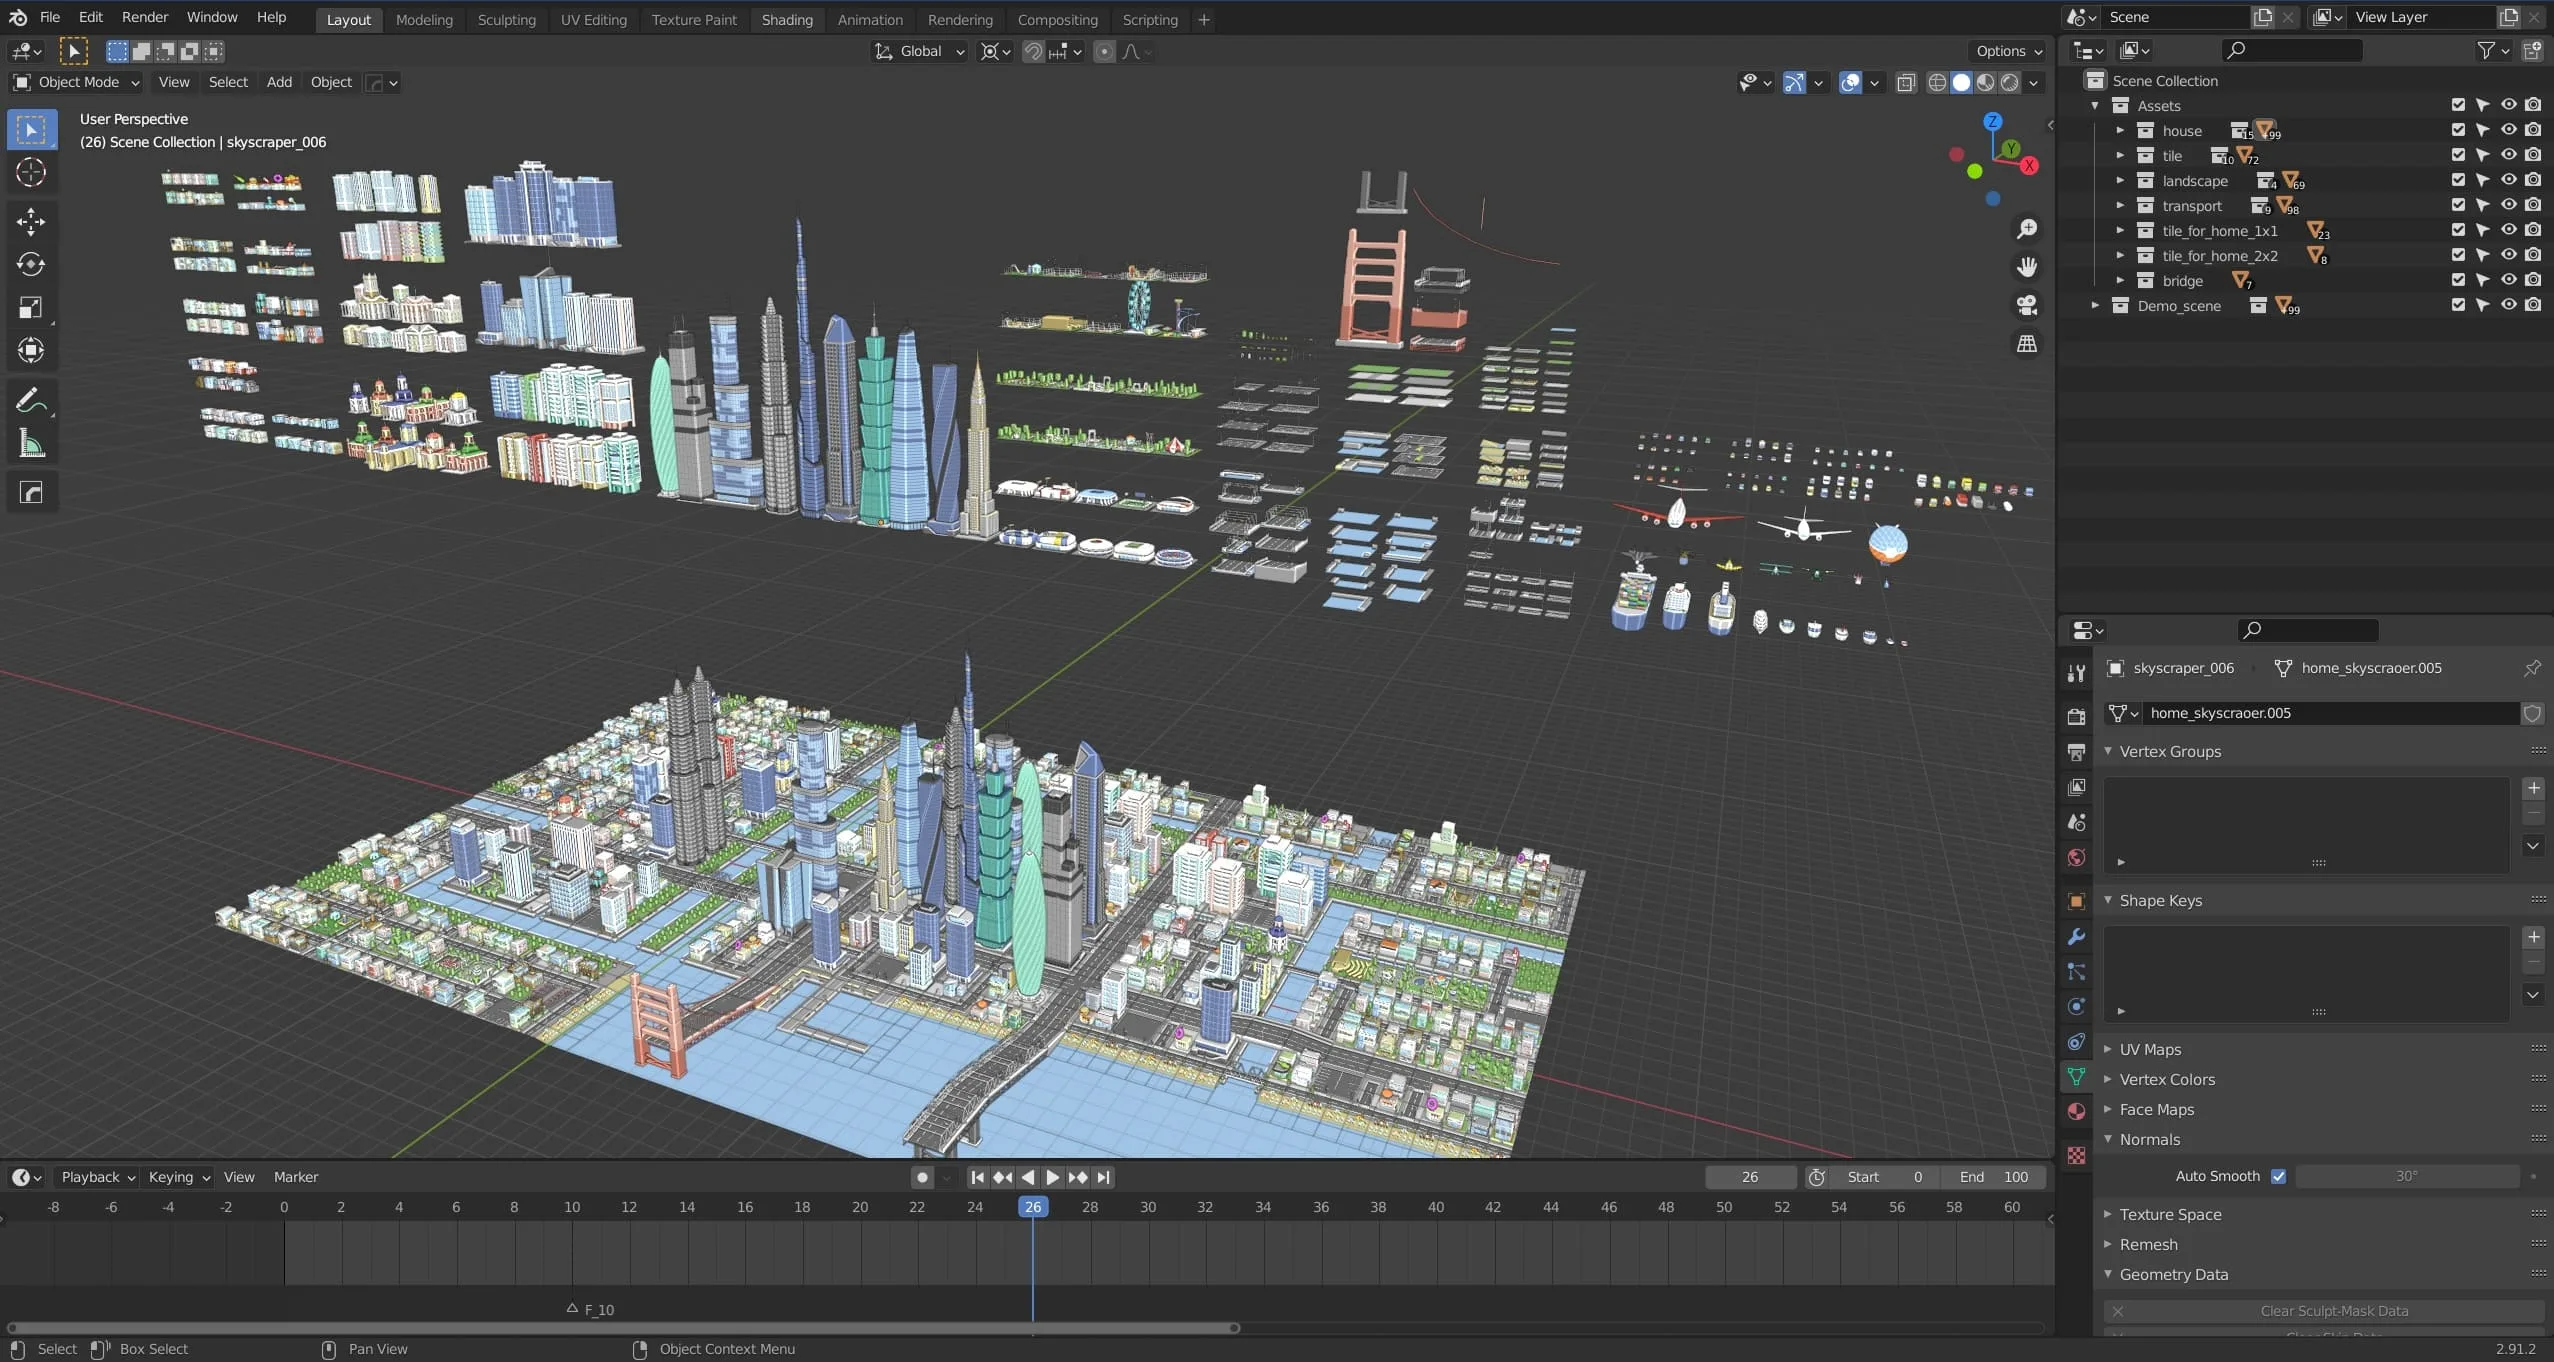
Task: Add a new vertex group
Action: pos(2534,789)
